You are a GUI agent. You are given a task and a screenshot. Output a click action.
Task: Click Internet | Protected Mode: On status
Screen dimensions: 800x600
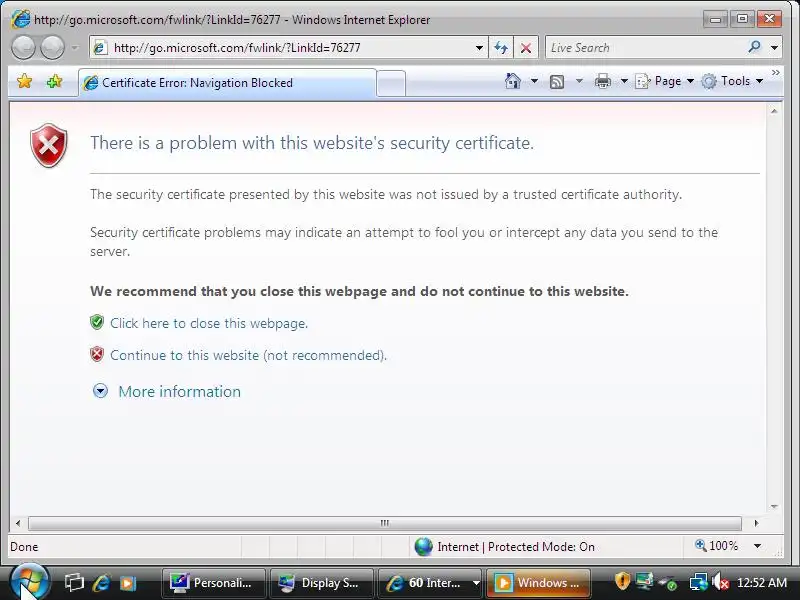(504, 547)
